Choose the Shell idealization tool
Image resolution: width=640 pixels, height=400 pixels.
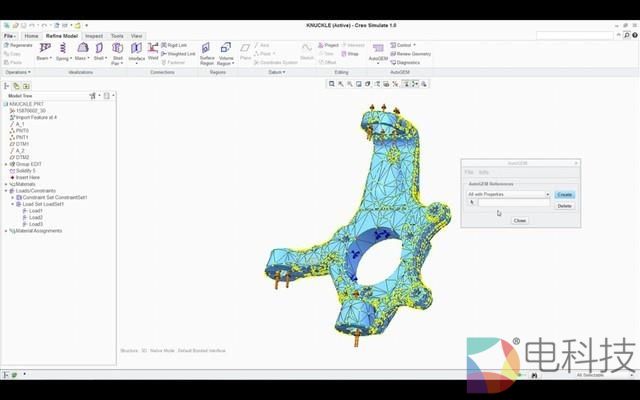pos(99,48)
